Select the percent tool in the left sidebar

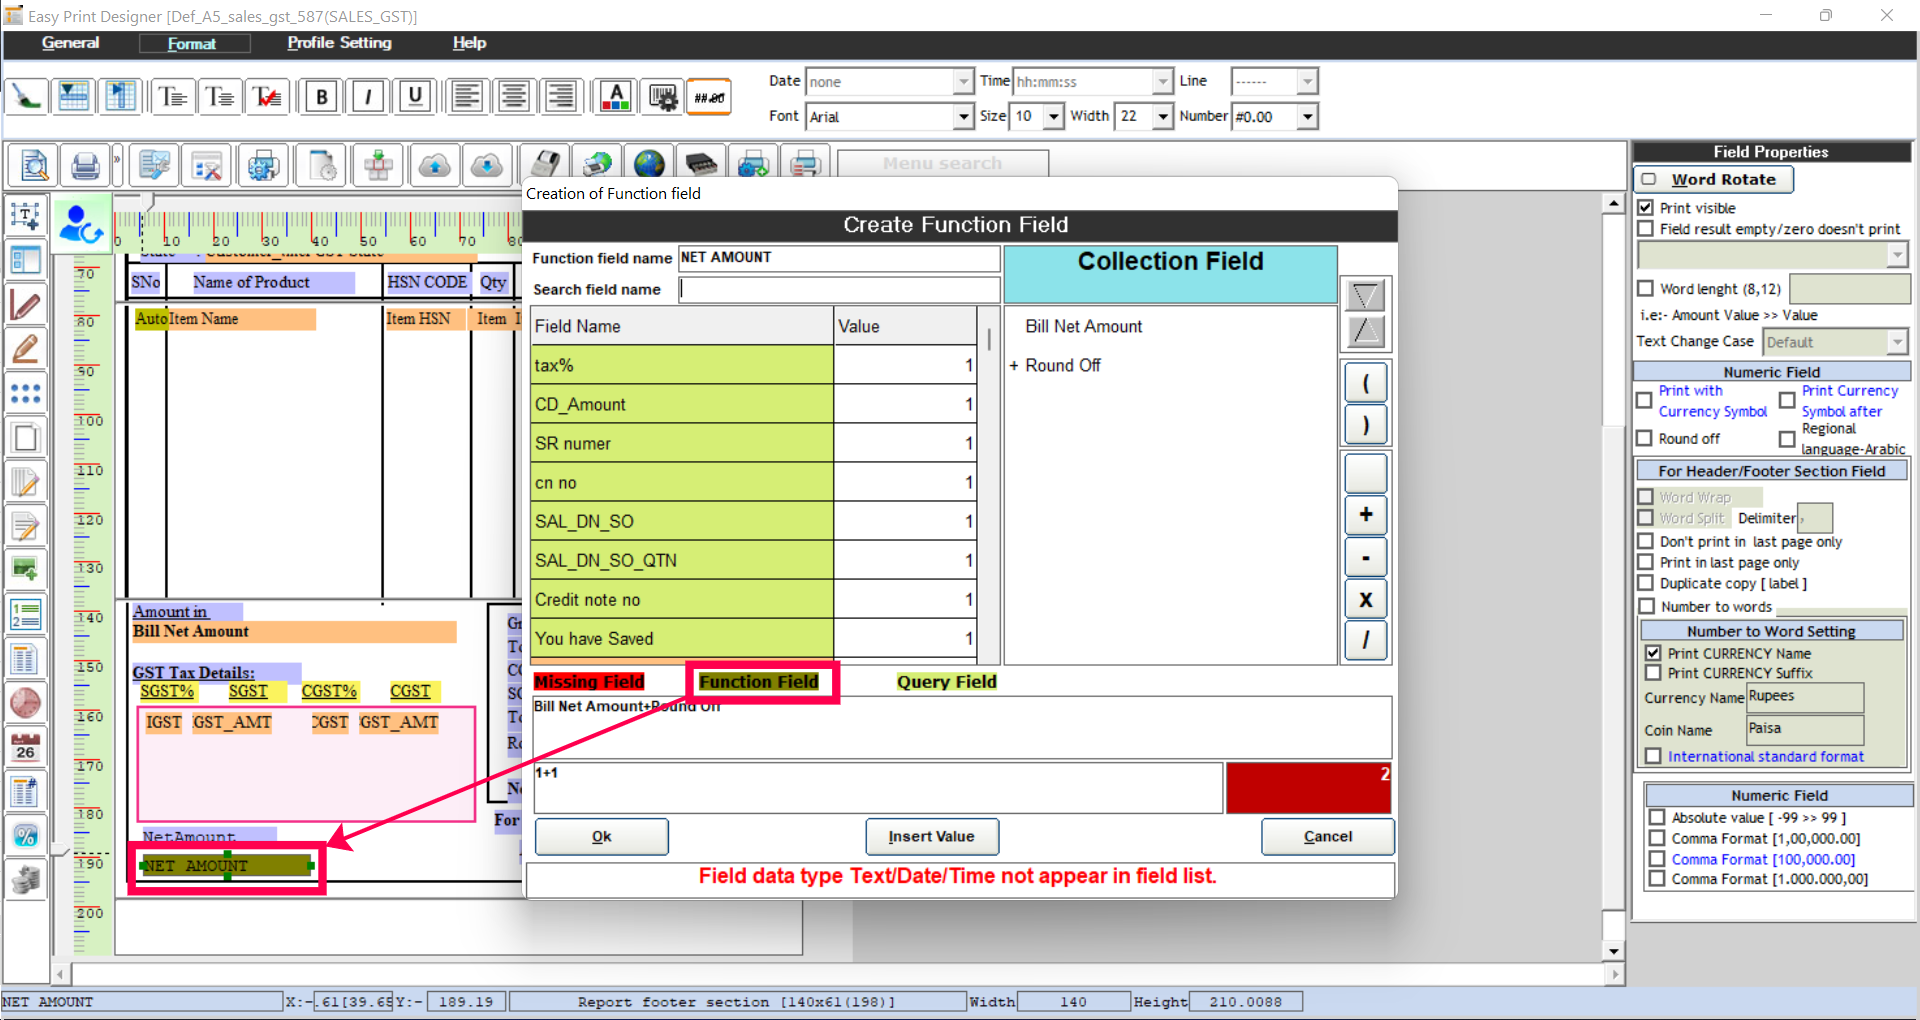pos(26,835)
